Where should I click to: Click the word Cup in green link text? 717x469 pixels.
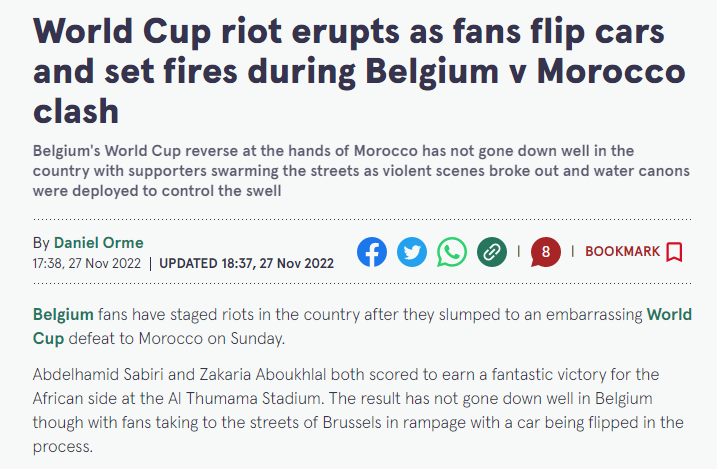pos(48,339)
